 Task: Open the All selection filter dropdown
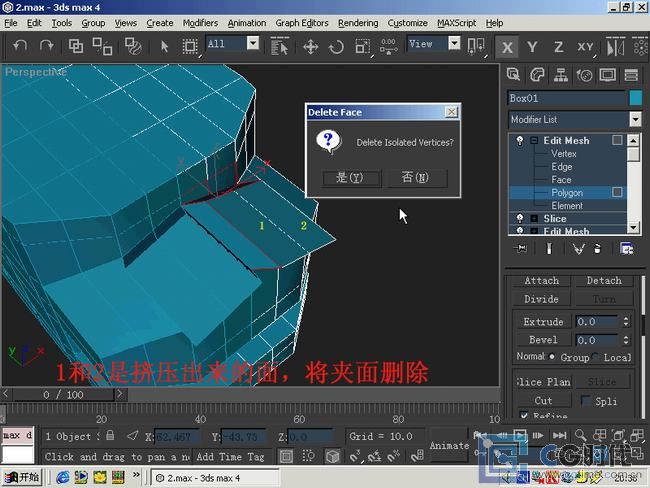point(253,43)
